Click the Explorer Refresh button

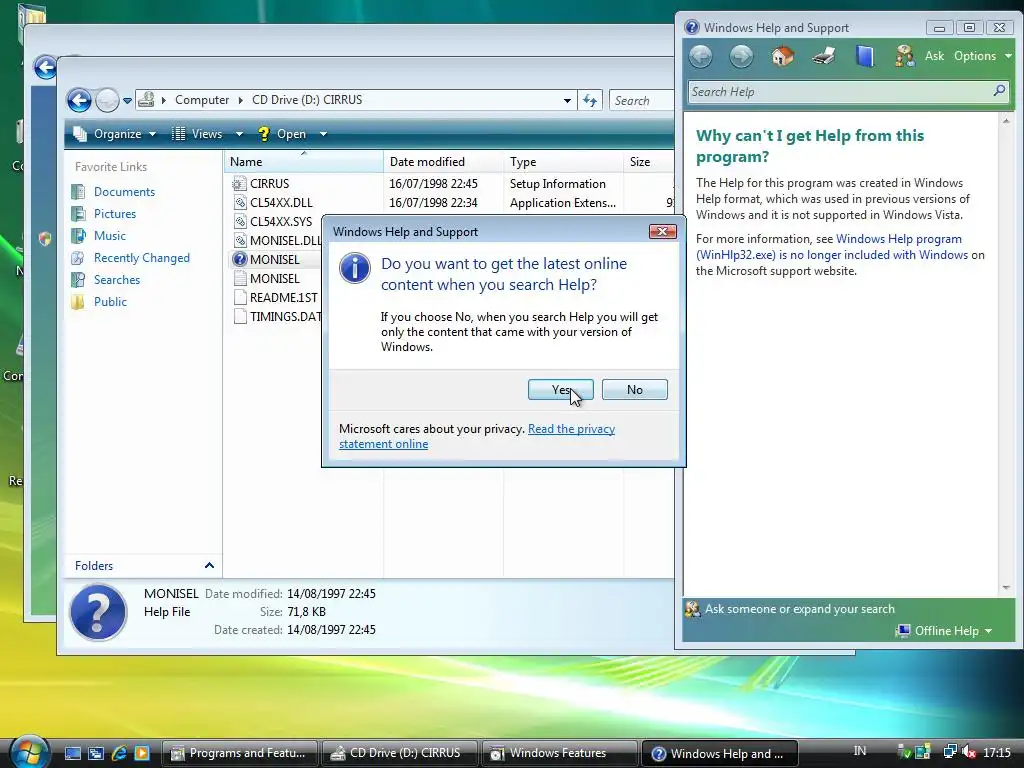pos(590,101)
